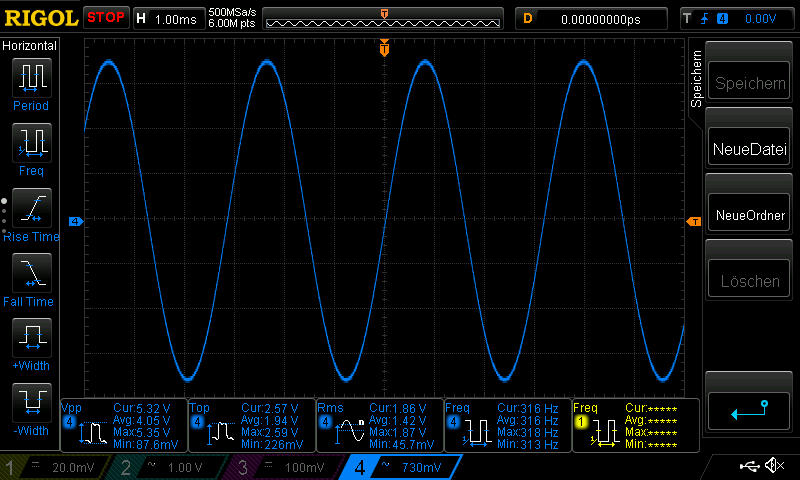Click the horizontal timebase 1.00ms field

[168, 19]
